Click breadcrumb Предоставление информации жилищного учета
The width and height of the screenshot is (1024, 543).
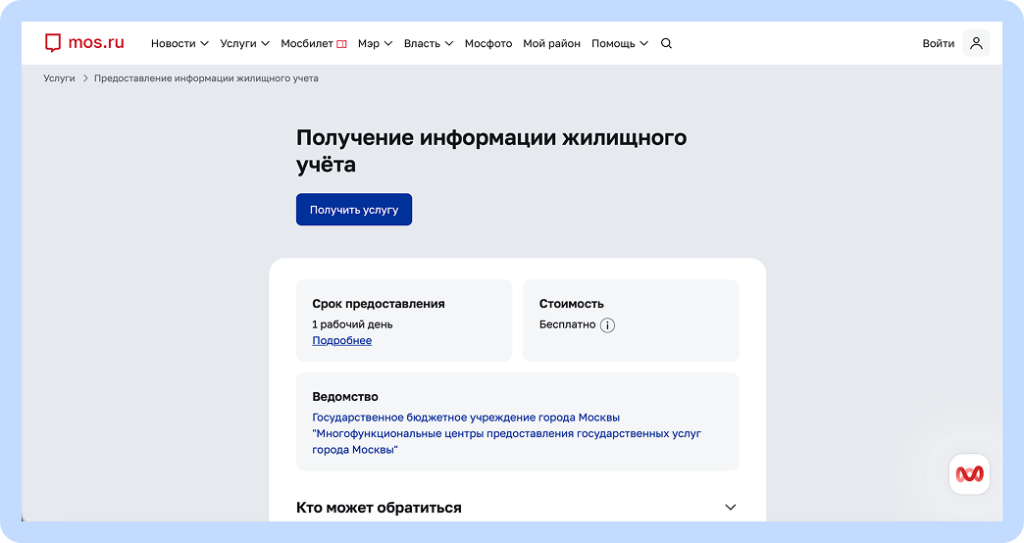pos(206,78)
